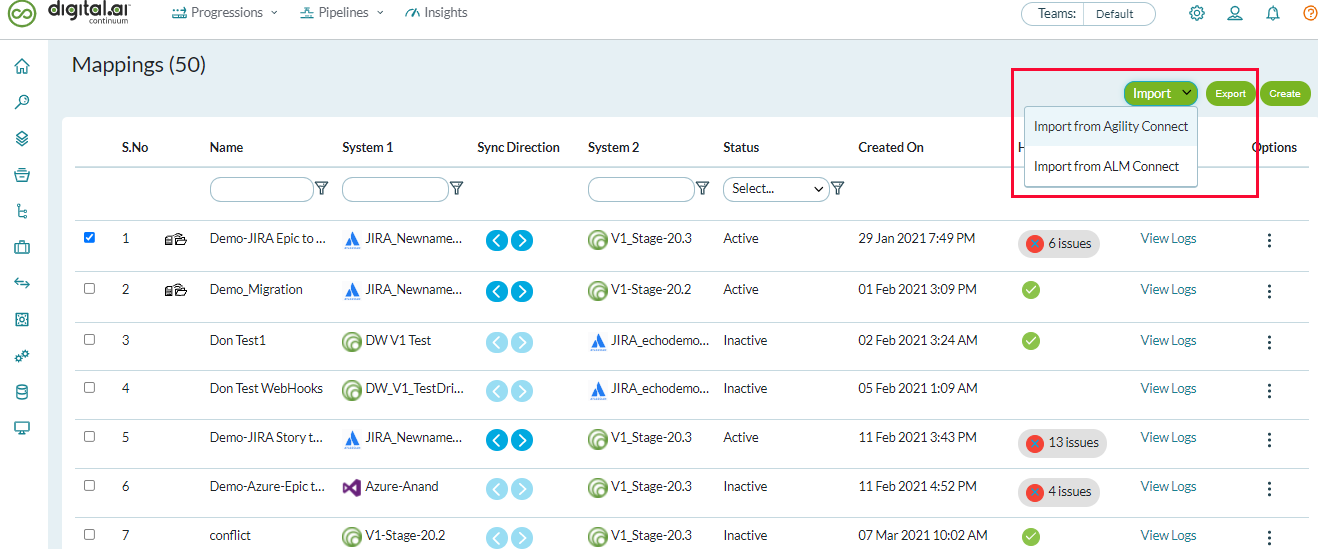
Task: Click left sync arrow for Demo-JIRA Epic row
Action: [x=497, y=240]
